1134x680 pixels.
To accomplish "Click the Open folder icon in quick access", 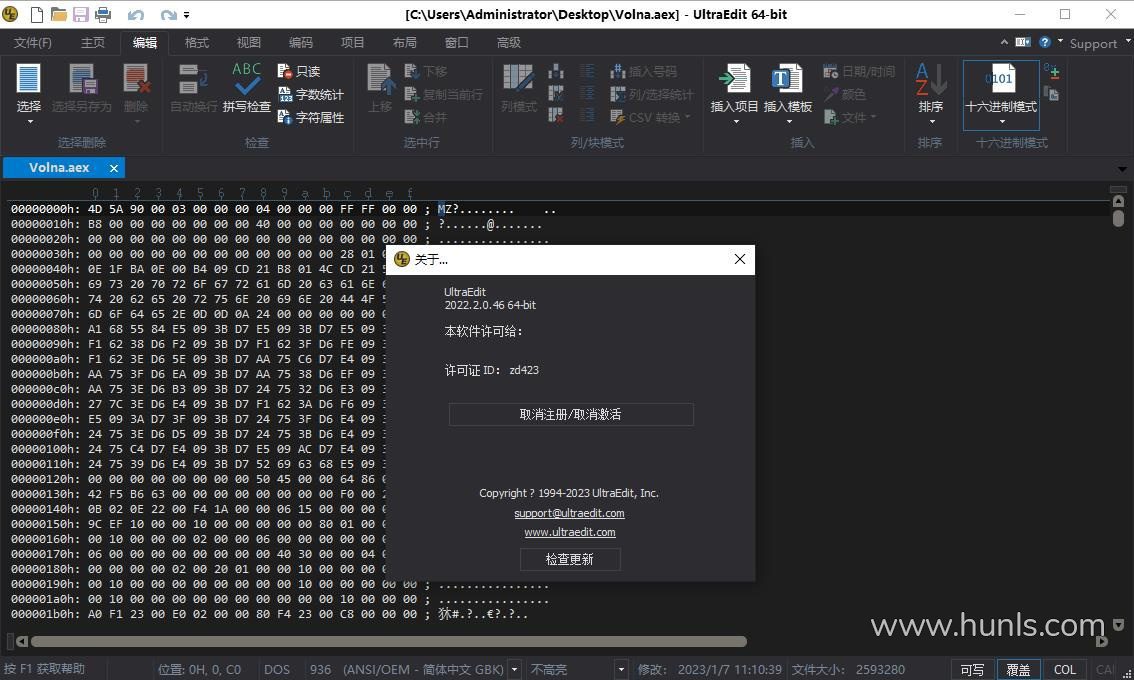I will pyautogui.click(x=59, y=14).
